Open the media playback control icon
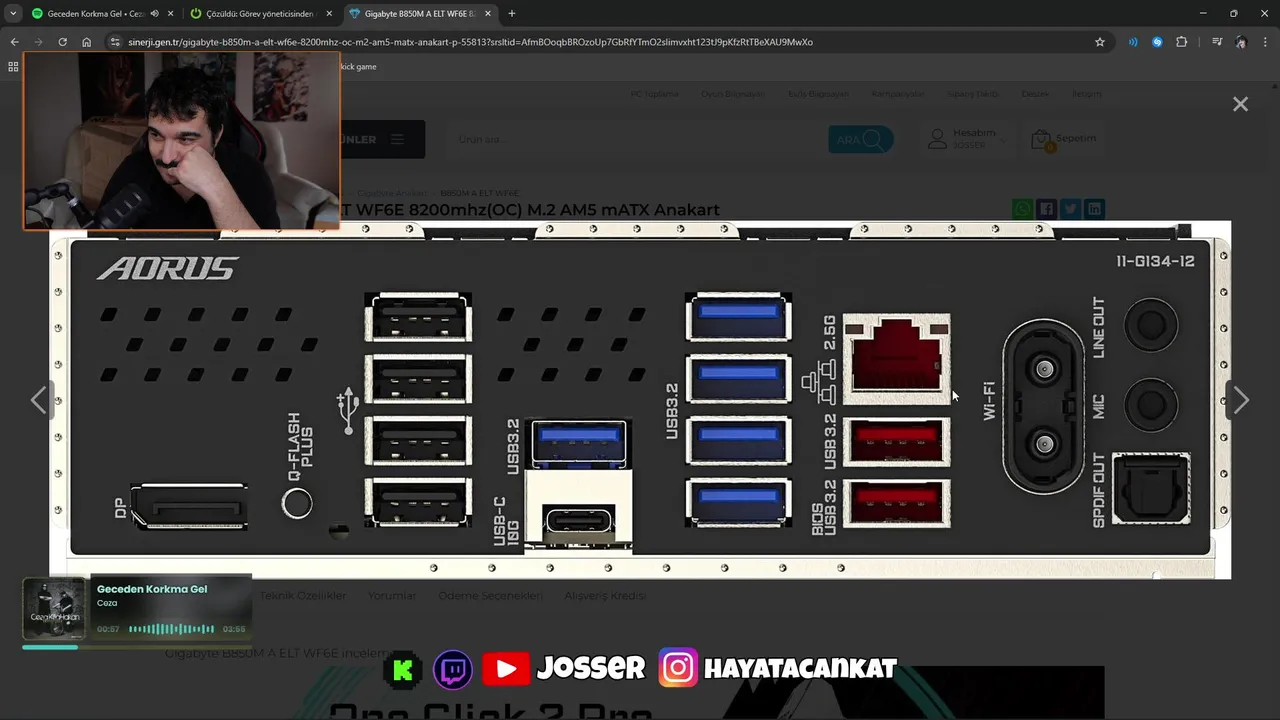Viewport: 1280px width, 720px height. click(1217, 42)
